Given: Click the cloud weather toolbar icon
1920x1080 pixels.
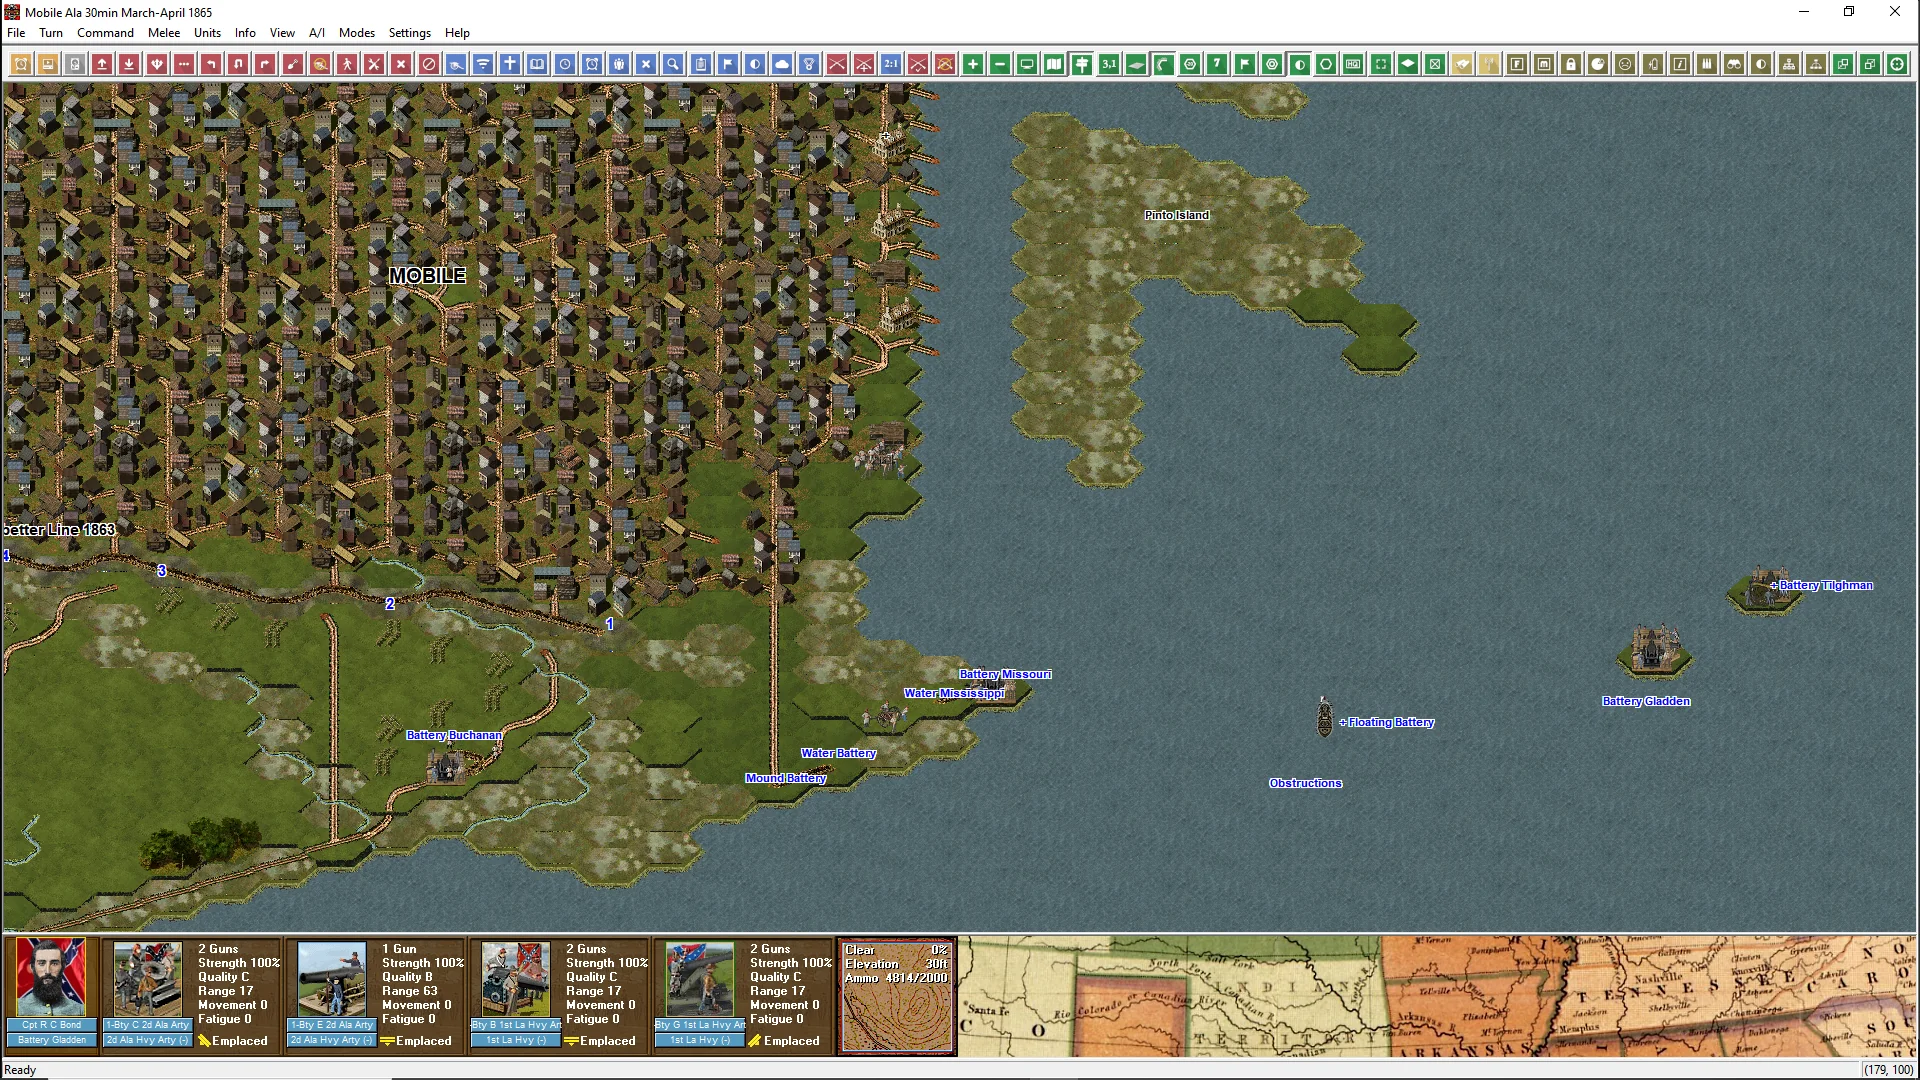Looking at the screenshot, I should [782, 64].
